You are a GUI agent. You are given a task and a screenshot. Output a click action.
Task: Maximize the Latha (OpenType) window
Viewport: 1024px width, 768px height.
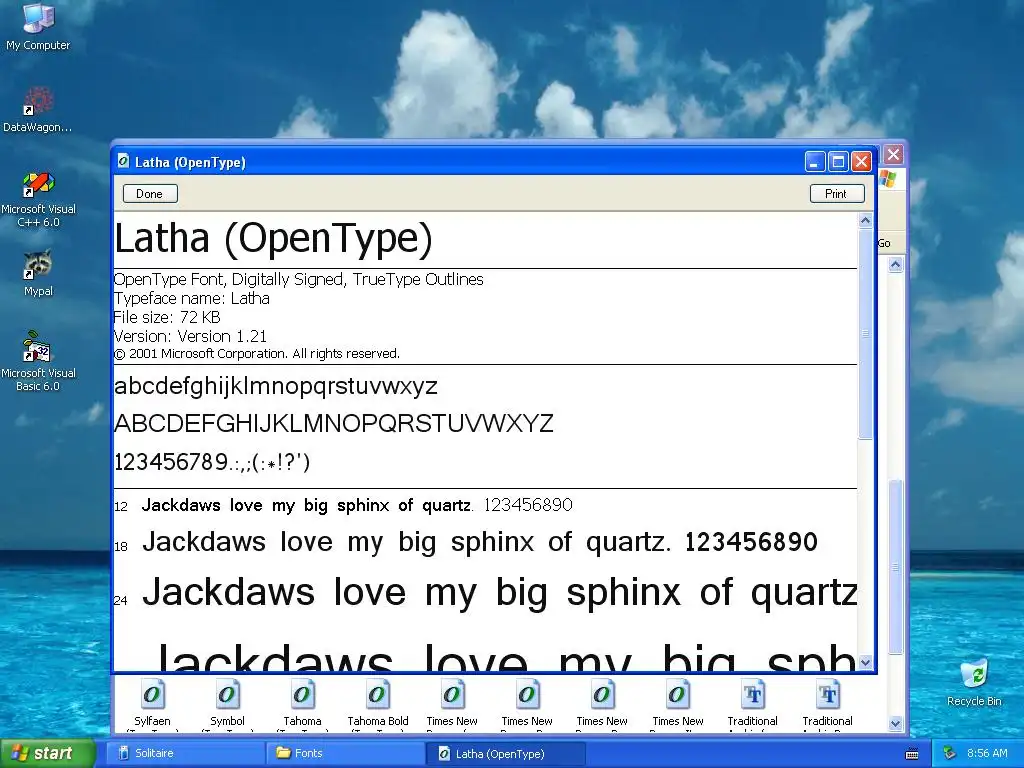pyautogui.click(x=838, y=161)
